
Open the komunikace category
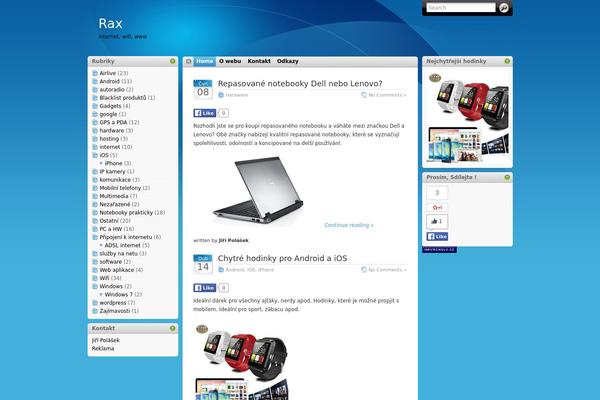[x=115, y=180]
